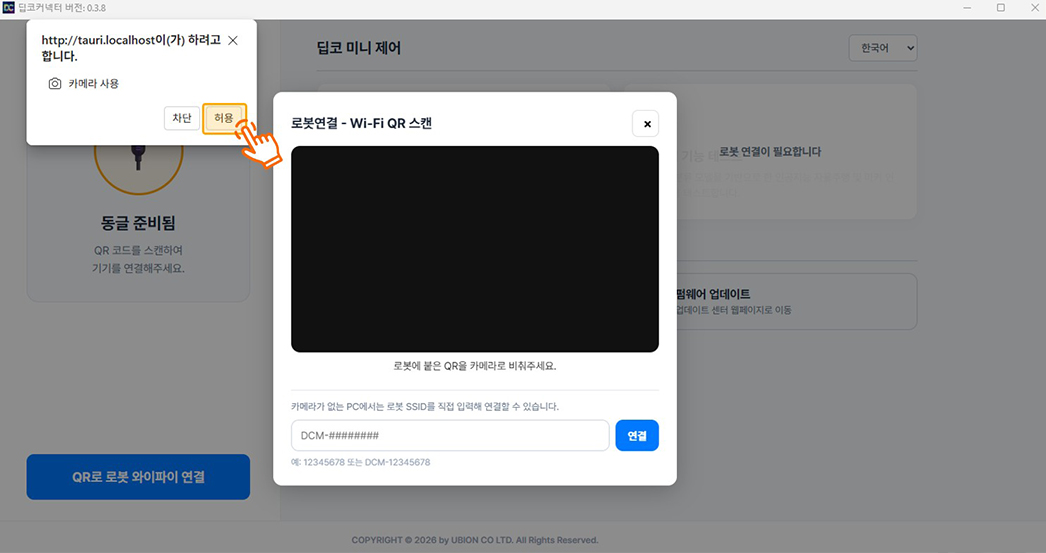Image resolution: width=1046 pixels, height=553 pixels.
Task: Click the blue 연결 connect button
Action: coord(637,436)
